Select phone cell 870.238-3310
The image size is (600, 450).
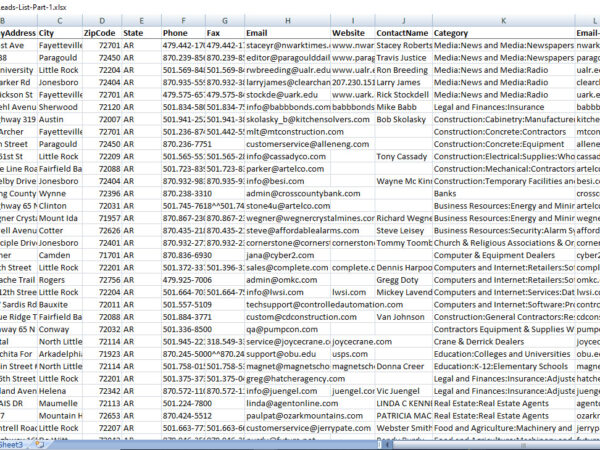point(183,194)
